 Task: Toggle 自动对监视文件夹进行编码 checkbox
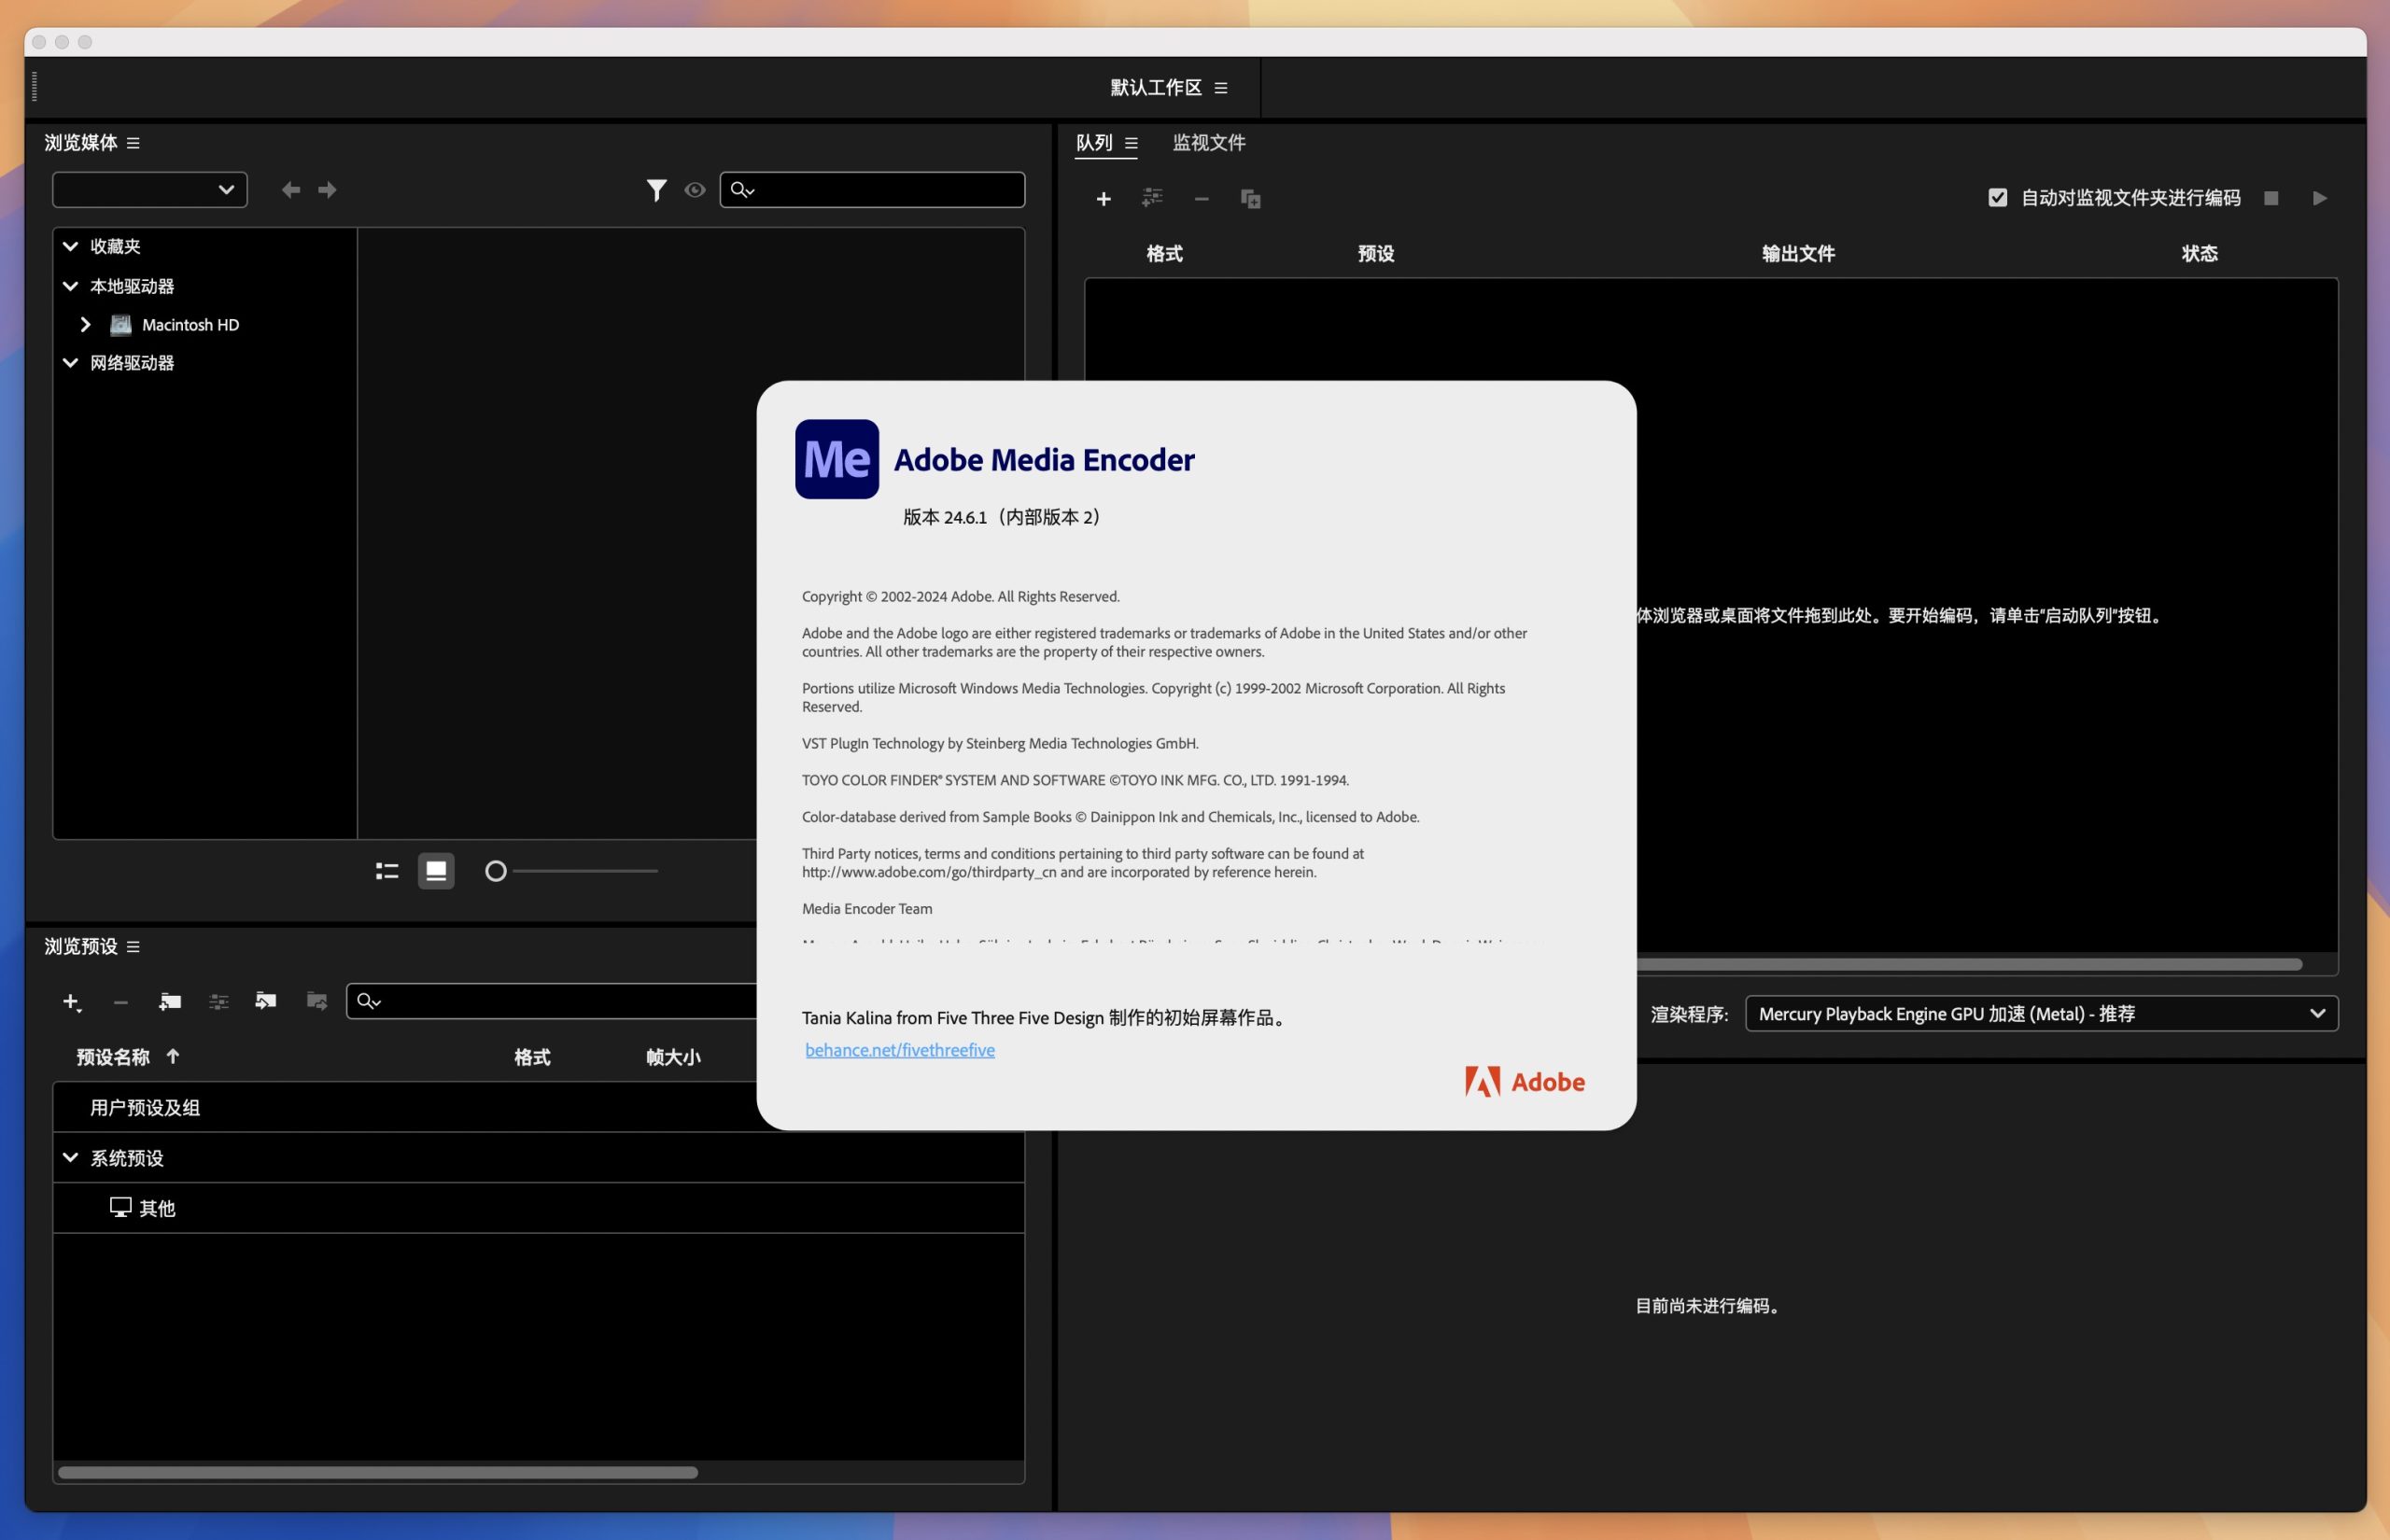tap(1997, 198)
